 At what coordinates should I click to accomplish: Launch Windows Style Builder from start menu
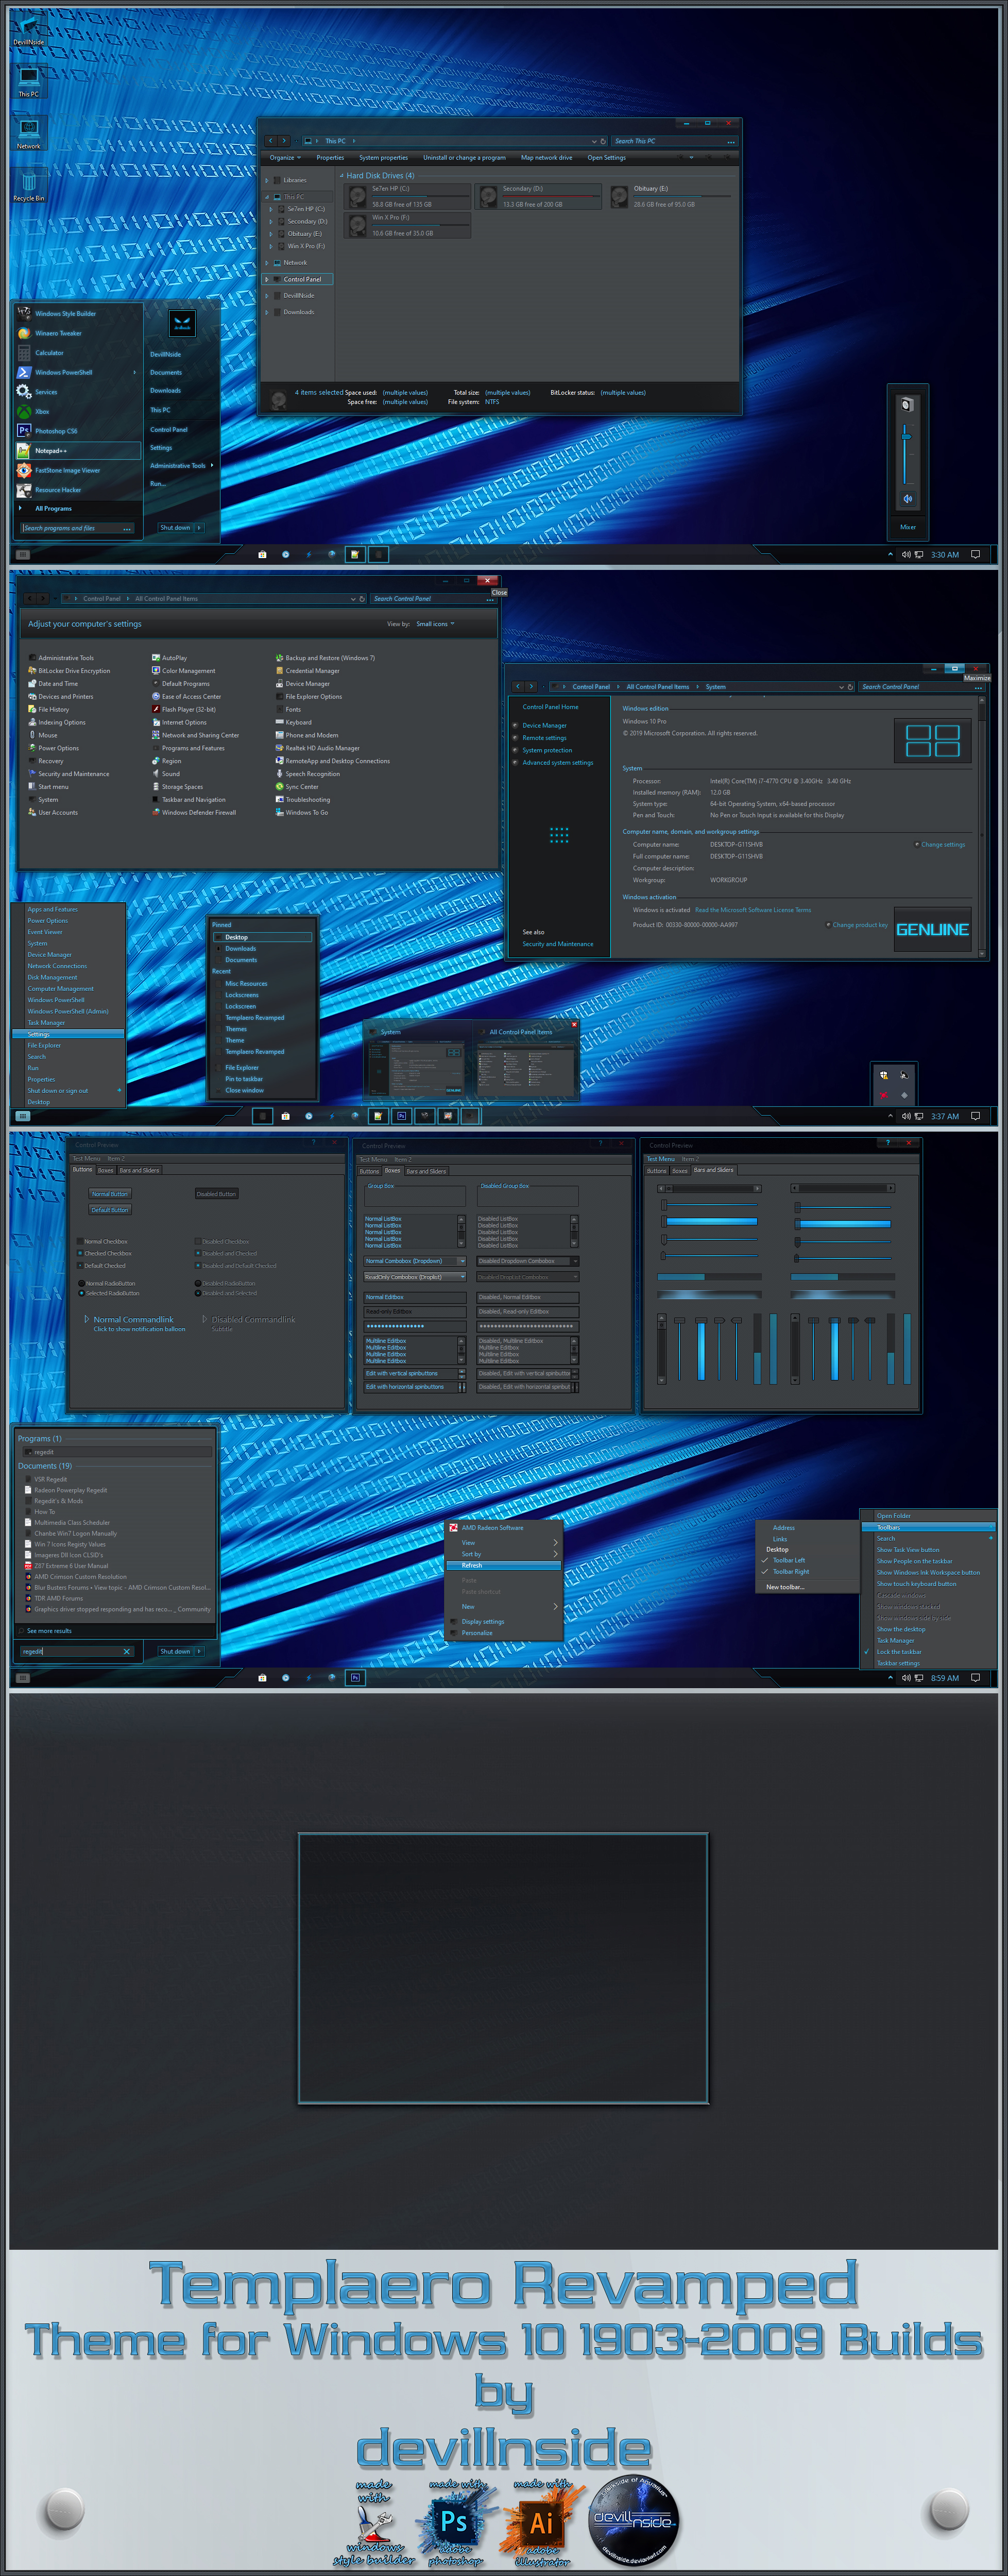(x=77, y=313)
